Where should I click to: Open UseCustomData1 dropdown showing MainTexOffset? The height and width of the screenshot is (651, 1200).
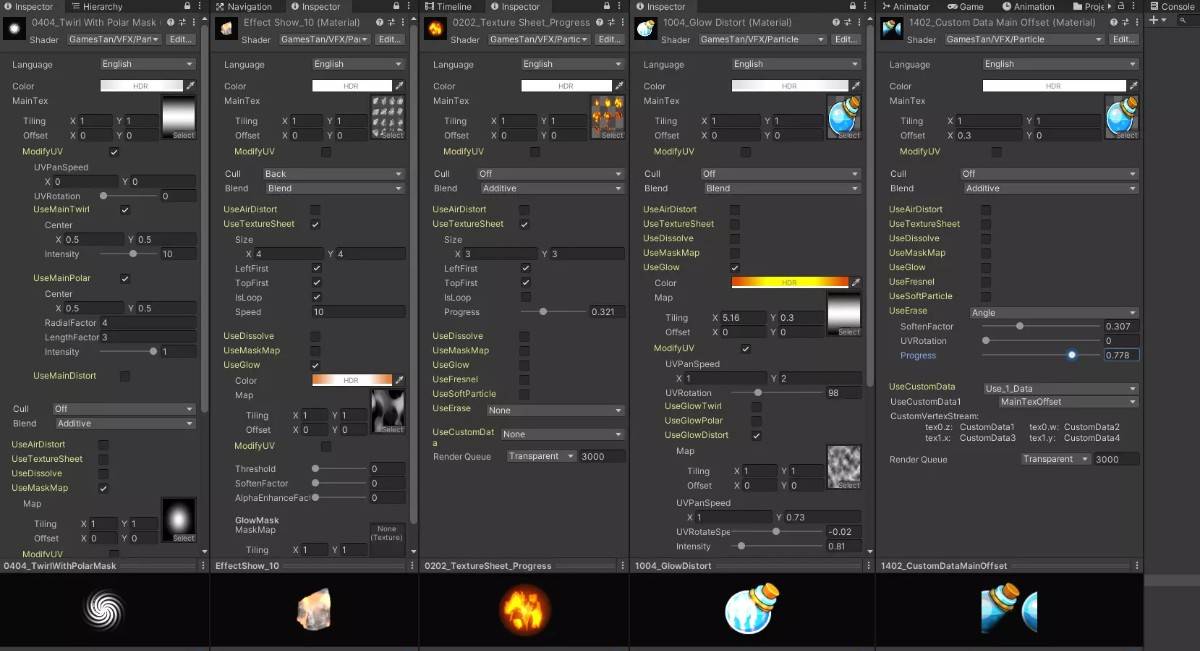pyautogui.click(x=1068, y=402)
